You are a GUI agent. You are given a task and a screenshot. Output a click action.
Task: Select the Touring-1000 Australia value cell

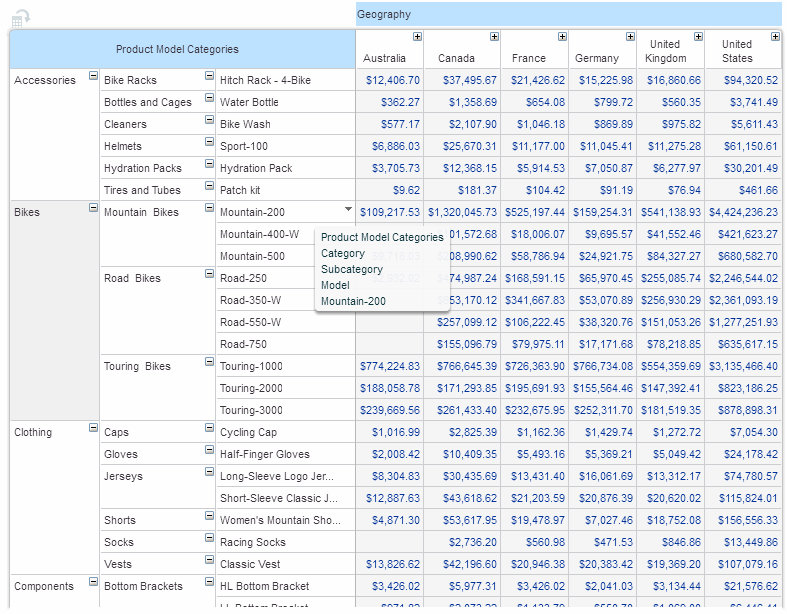[389, 367]
